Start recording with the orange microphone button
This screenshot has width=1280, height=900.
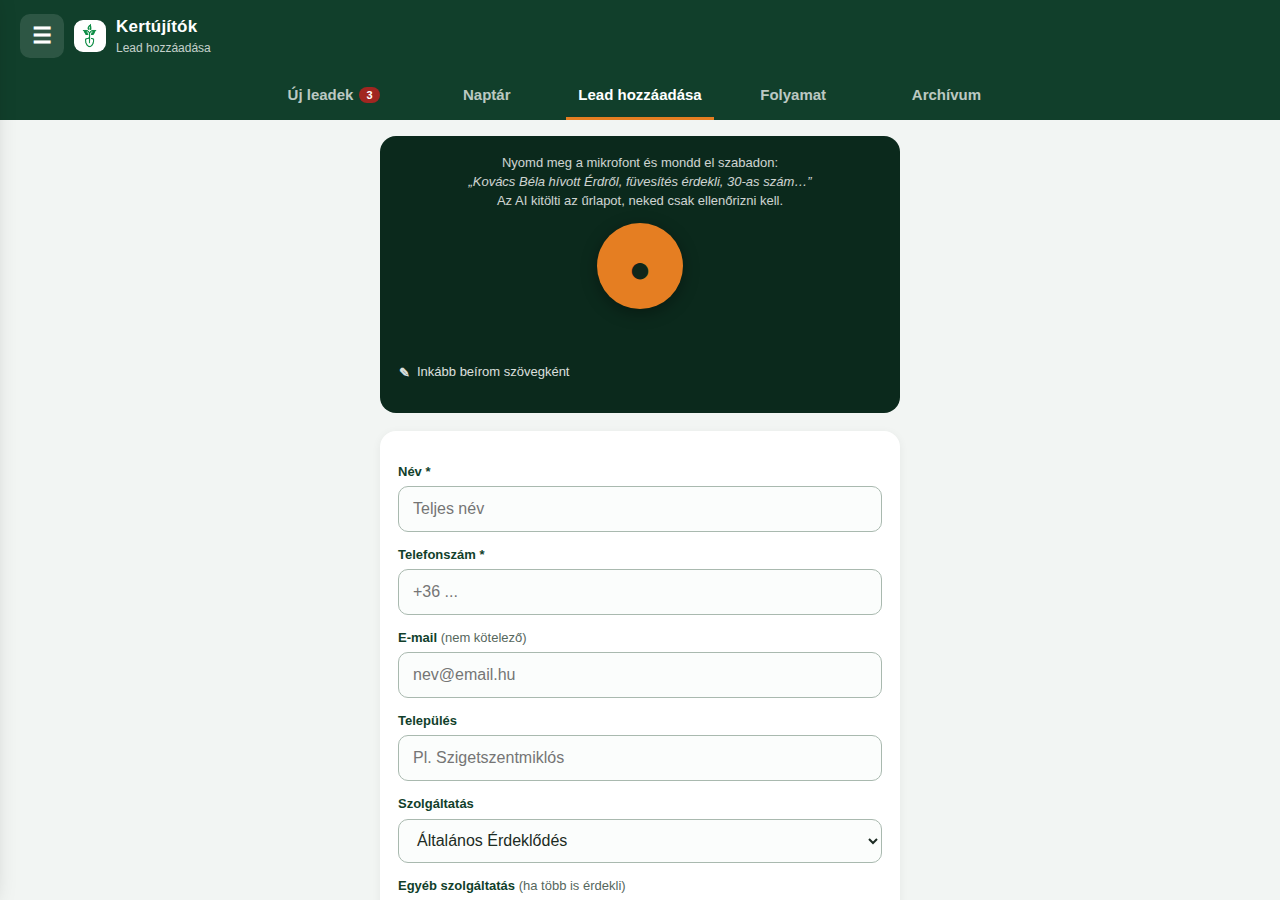640,266
